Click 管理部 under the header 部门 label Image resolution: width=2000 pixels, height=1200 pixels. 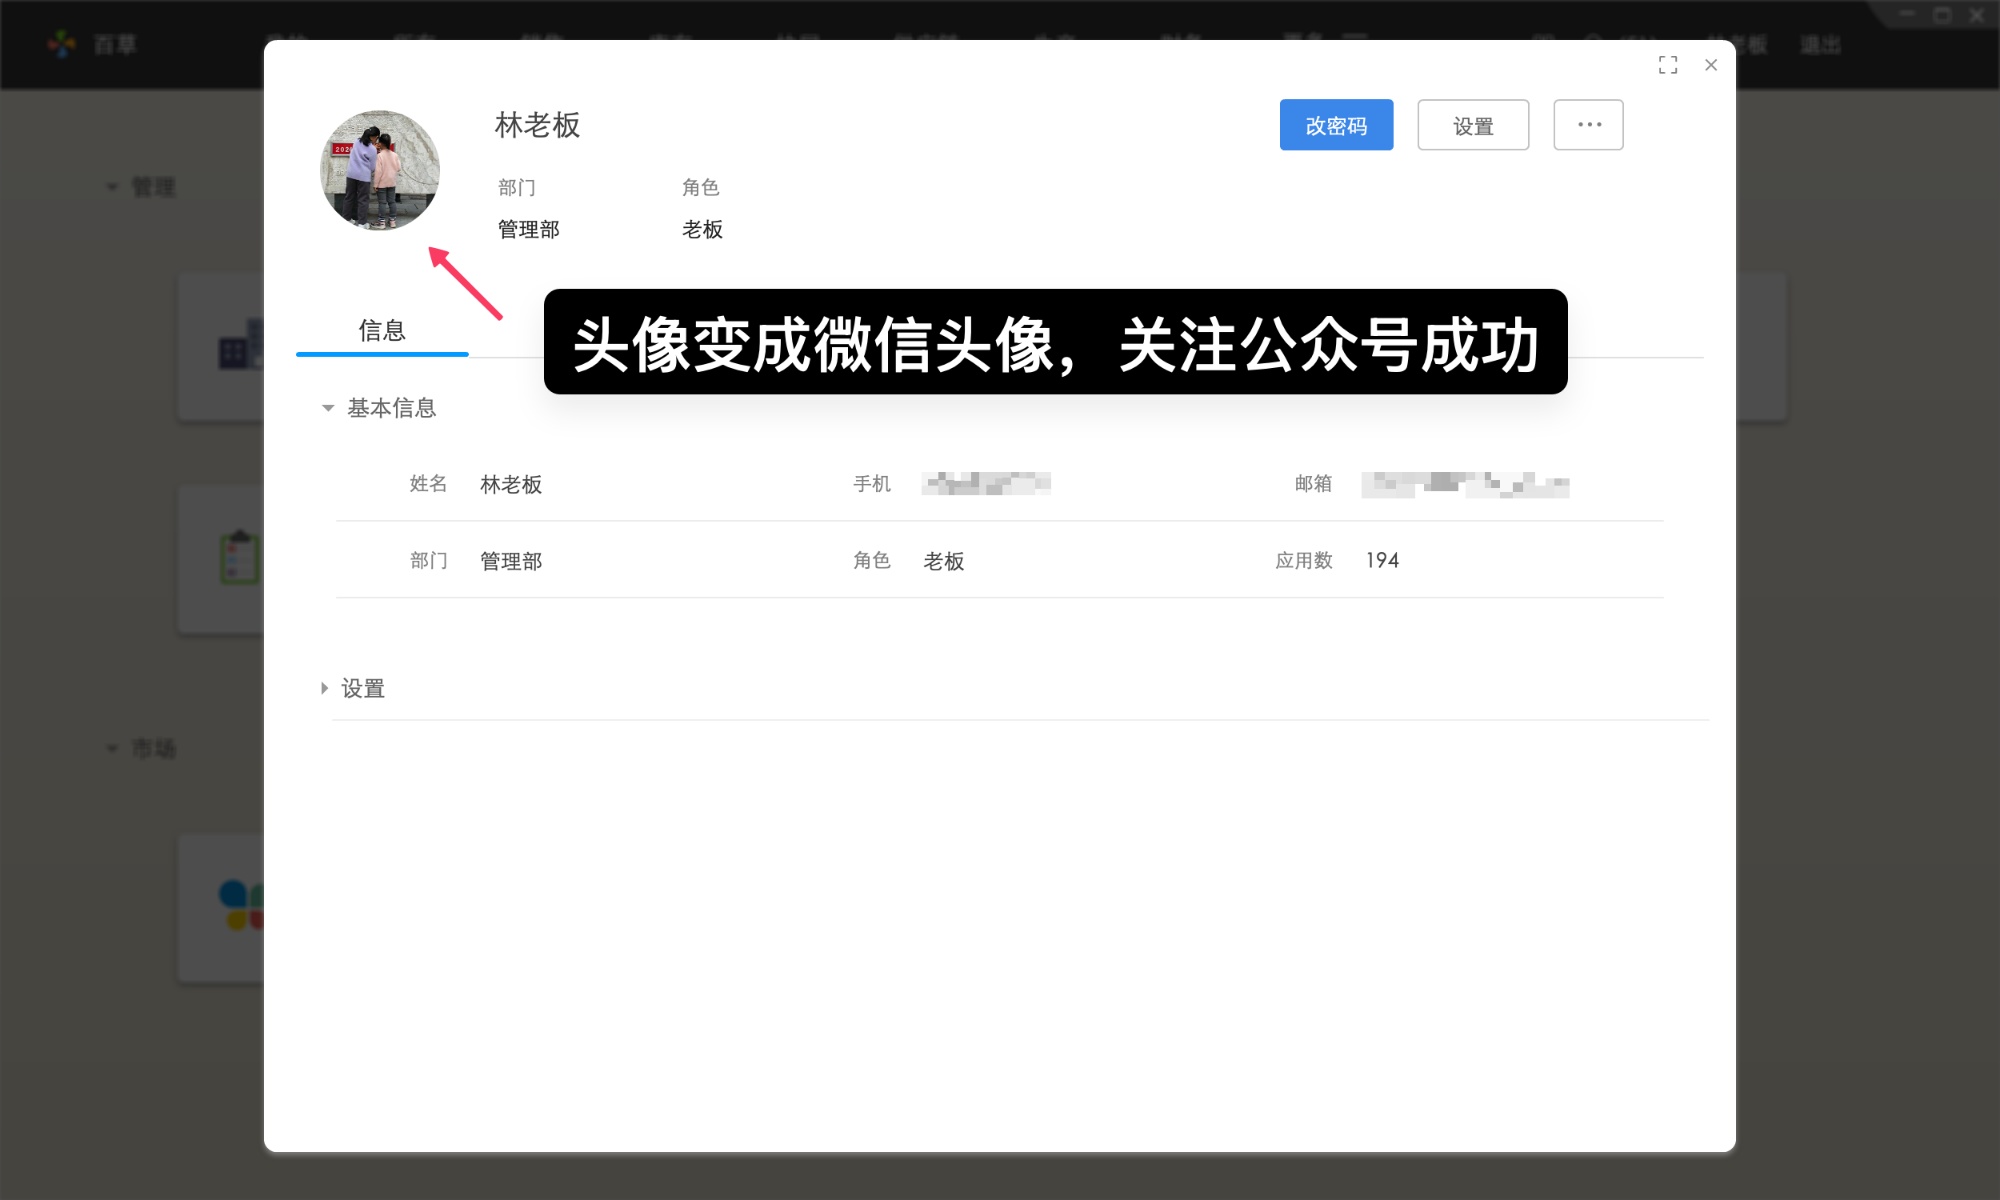point(529,229)
